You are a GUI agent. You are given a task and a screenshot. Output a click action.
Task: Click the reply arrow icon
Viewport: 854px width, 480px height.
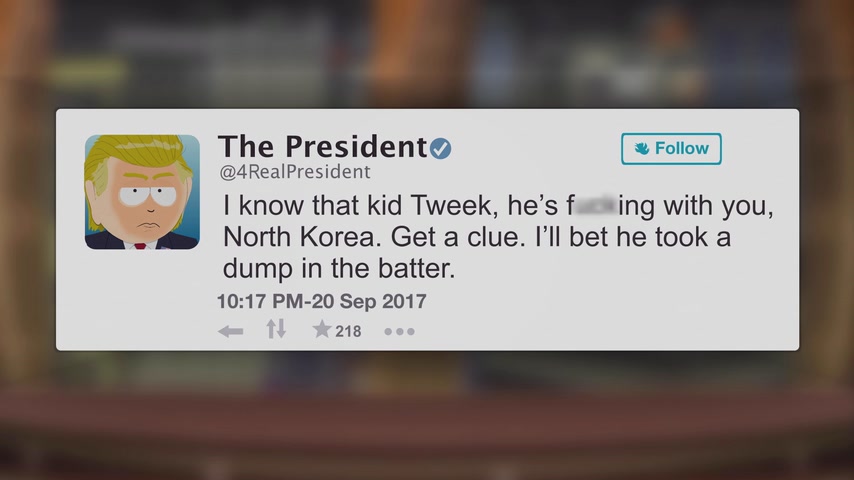230,331
